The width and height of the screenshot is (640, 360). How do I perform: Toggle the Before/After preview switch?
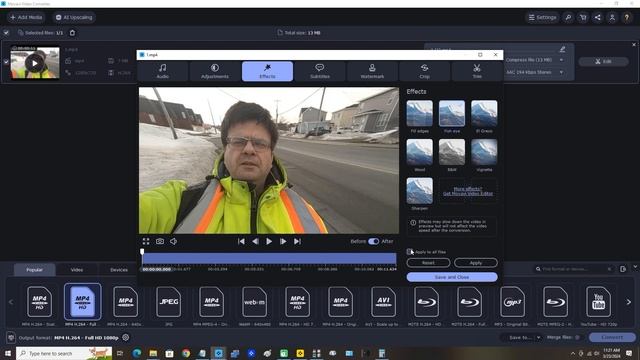tap(373, 241)
